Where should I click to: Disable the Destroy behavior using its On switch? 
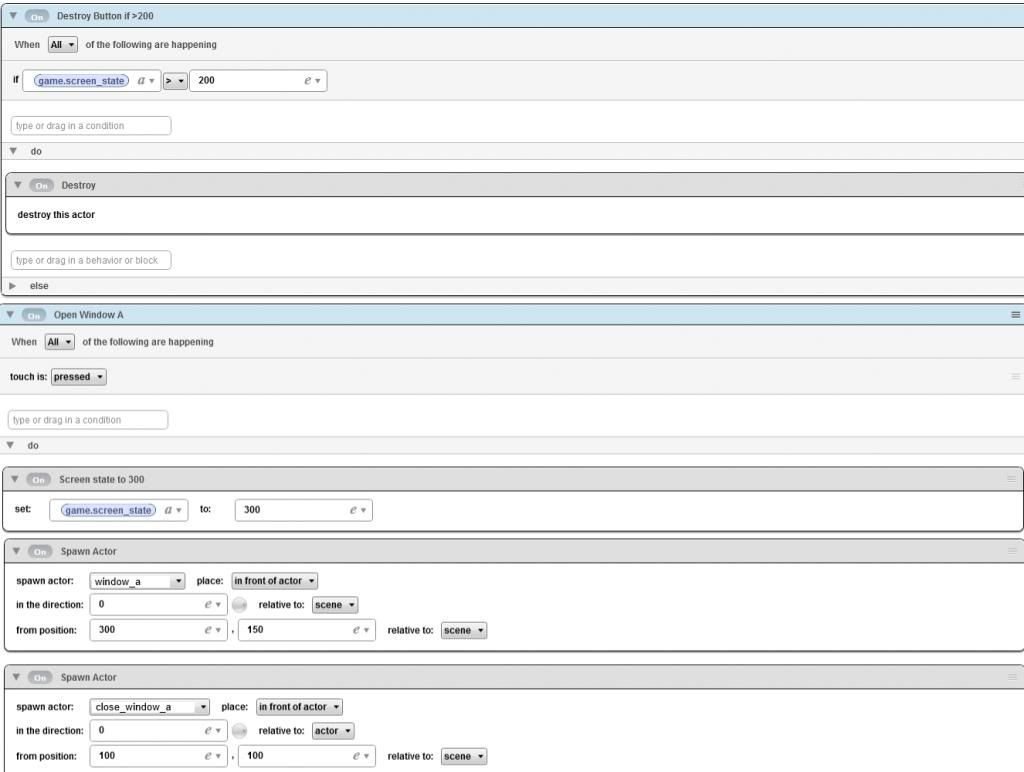pos(42,186)
